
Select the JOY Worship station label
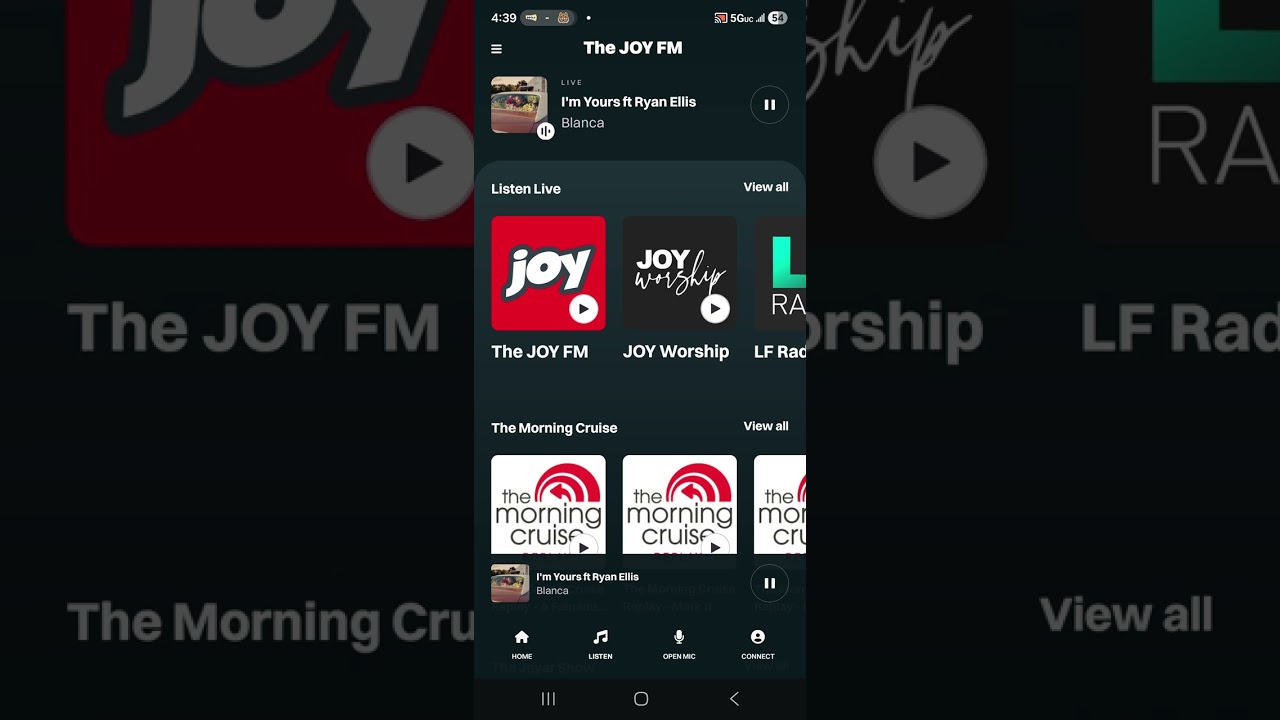click(x=676, y=351)
